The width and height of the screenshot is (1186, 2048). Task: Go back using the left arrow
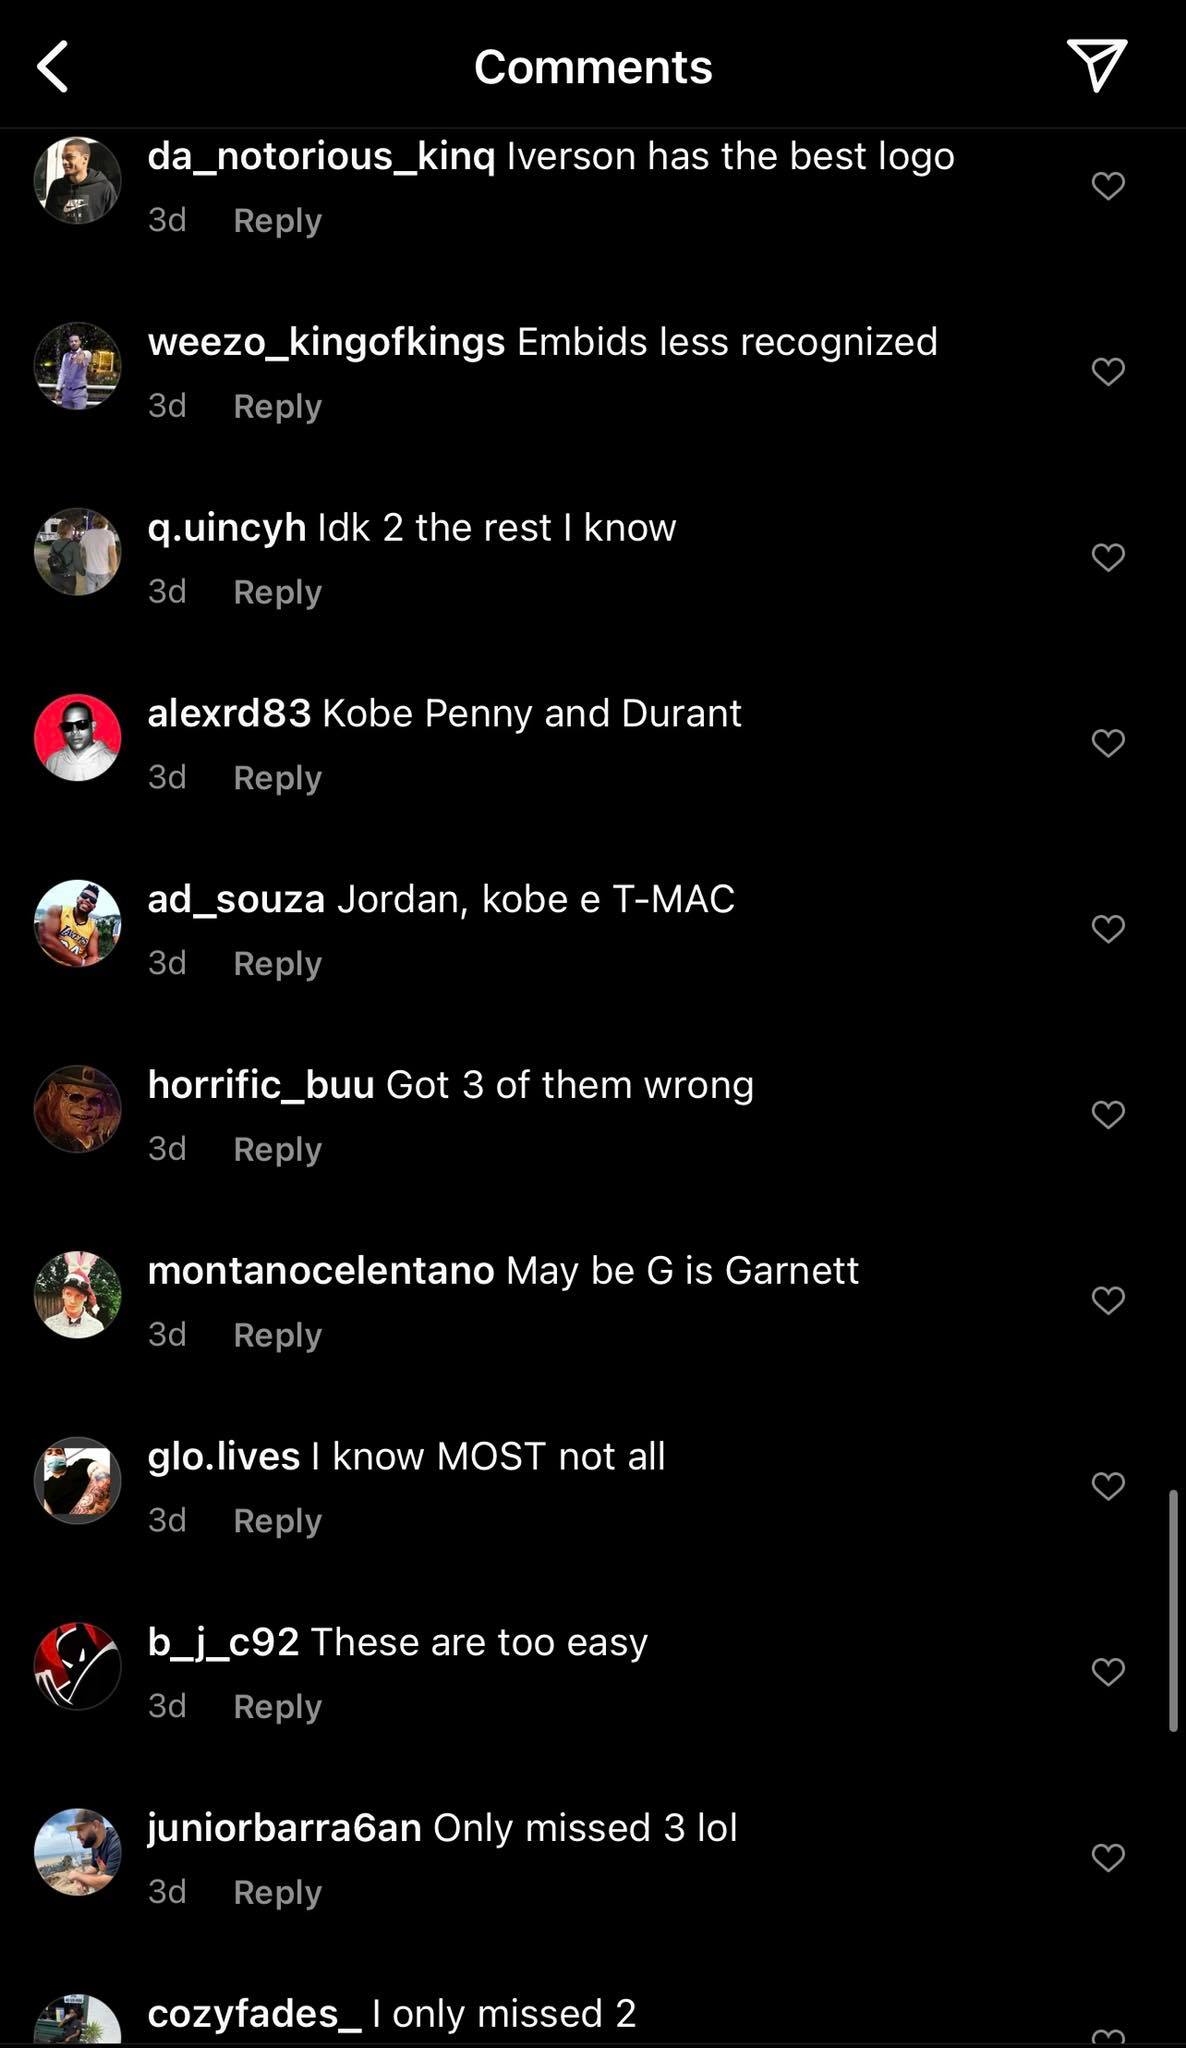[53, 67]
